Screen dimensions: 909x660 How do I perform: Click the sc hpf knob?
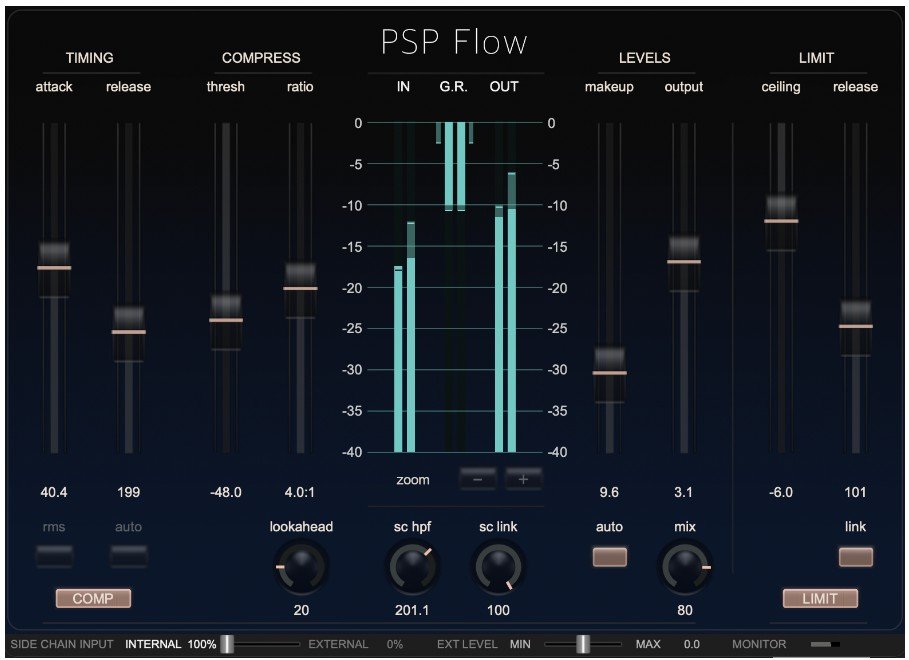click(x=412, y=566)
